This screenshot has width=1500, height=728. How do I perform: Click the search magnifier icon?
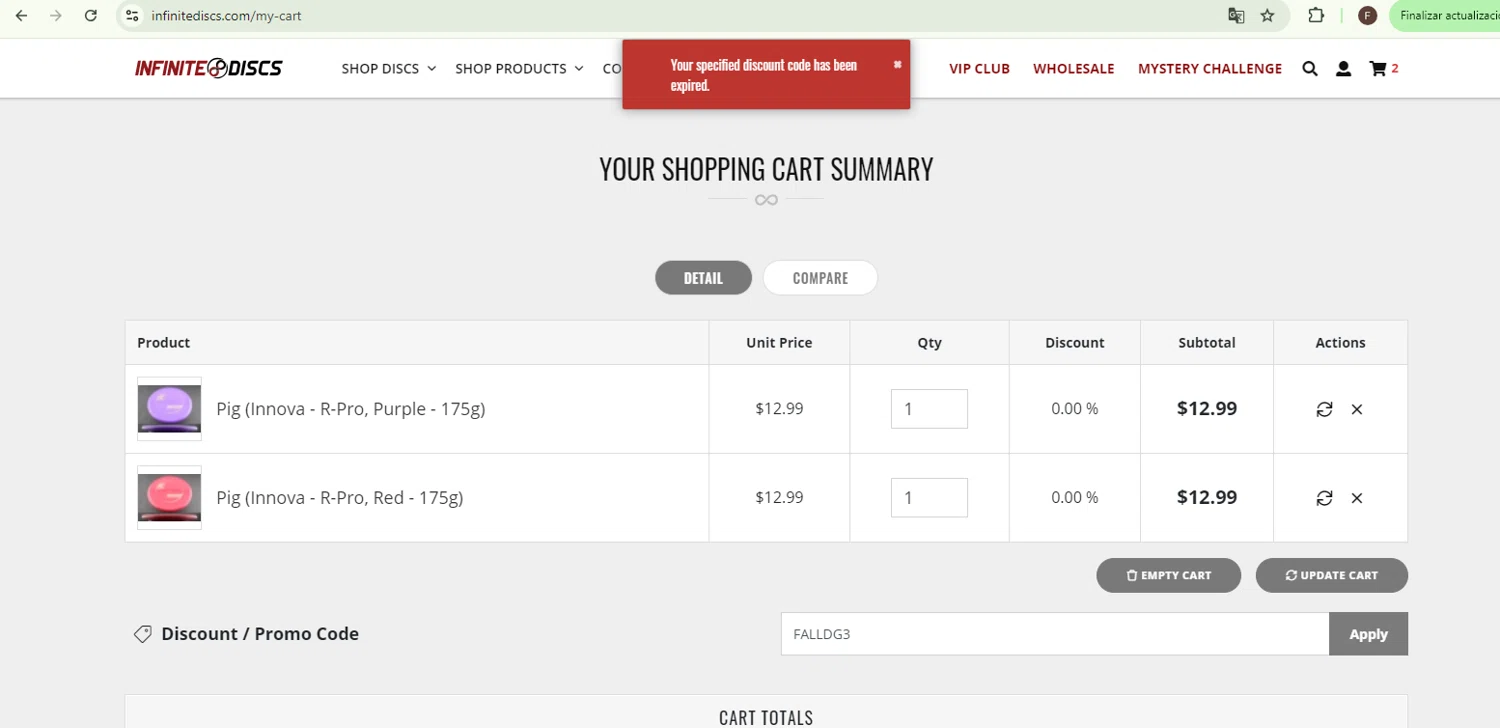[x=1310, y=69]
